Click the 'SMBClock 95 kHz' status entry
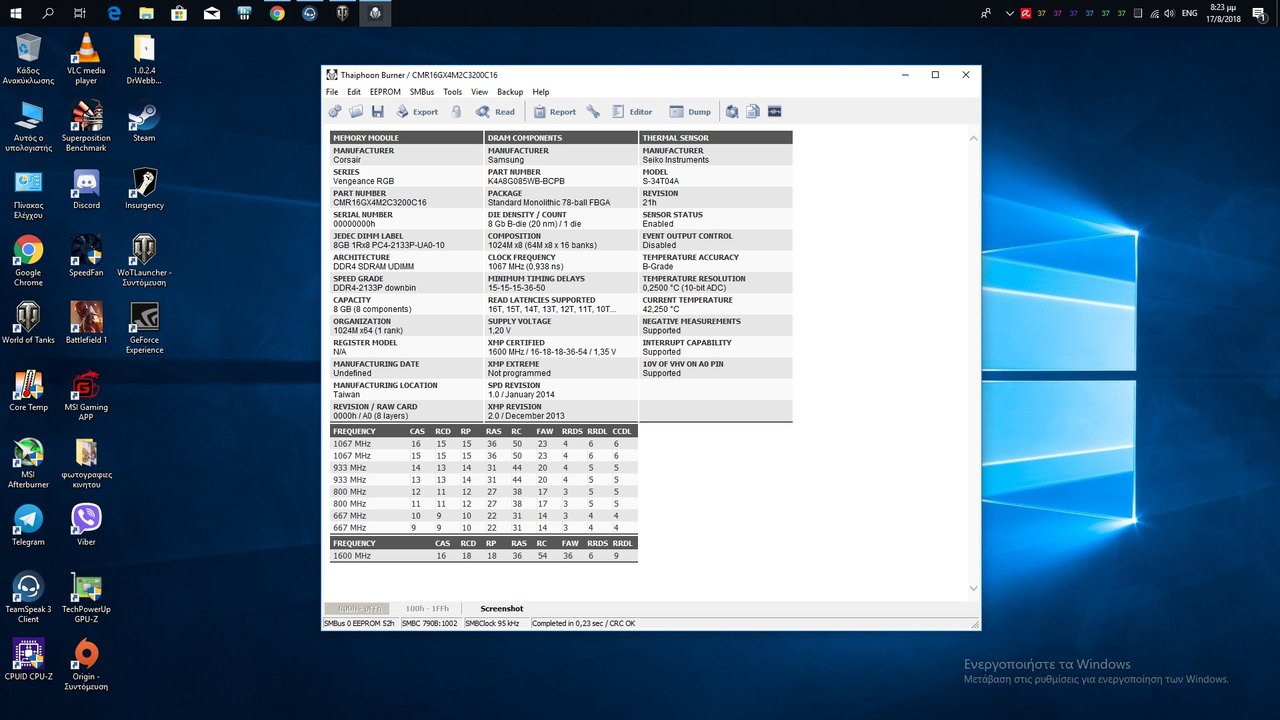This screenshot has height=720, width=1280. (490, 623)
